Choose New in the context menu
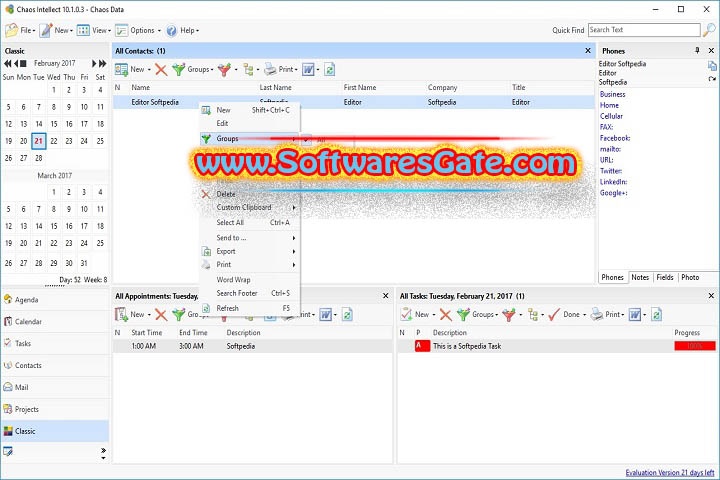This screenshot has width=720, height=480. pos(250,110)
